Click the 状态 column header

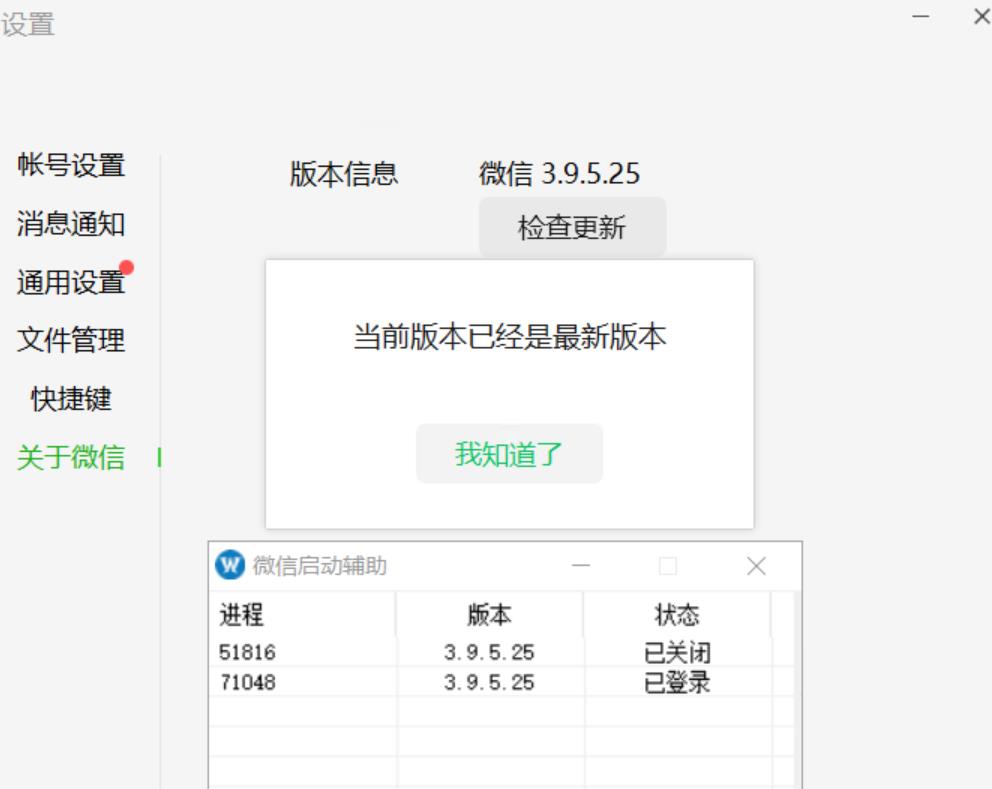coord(677,615)
